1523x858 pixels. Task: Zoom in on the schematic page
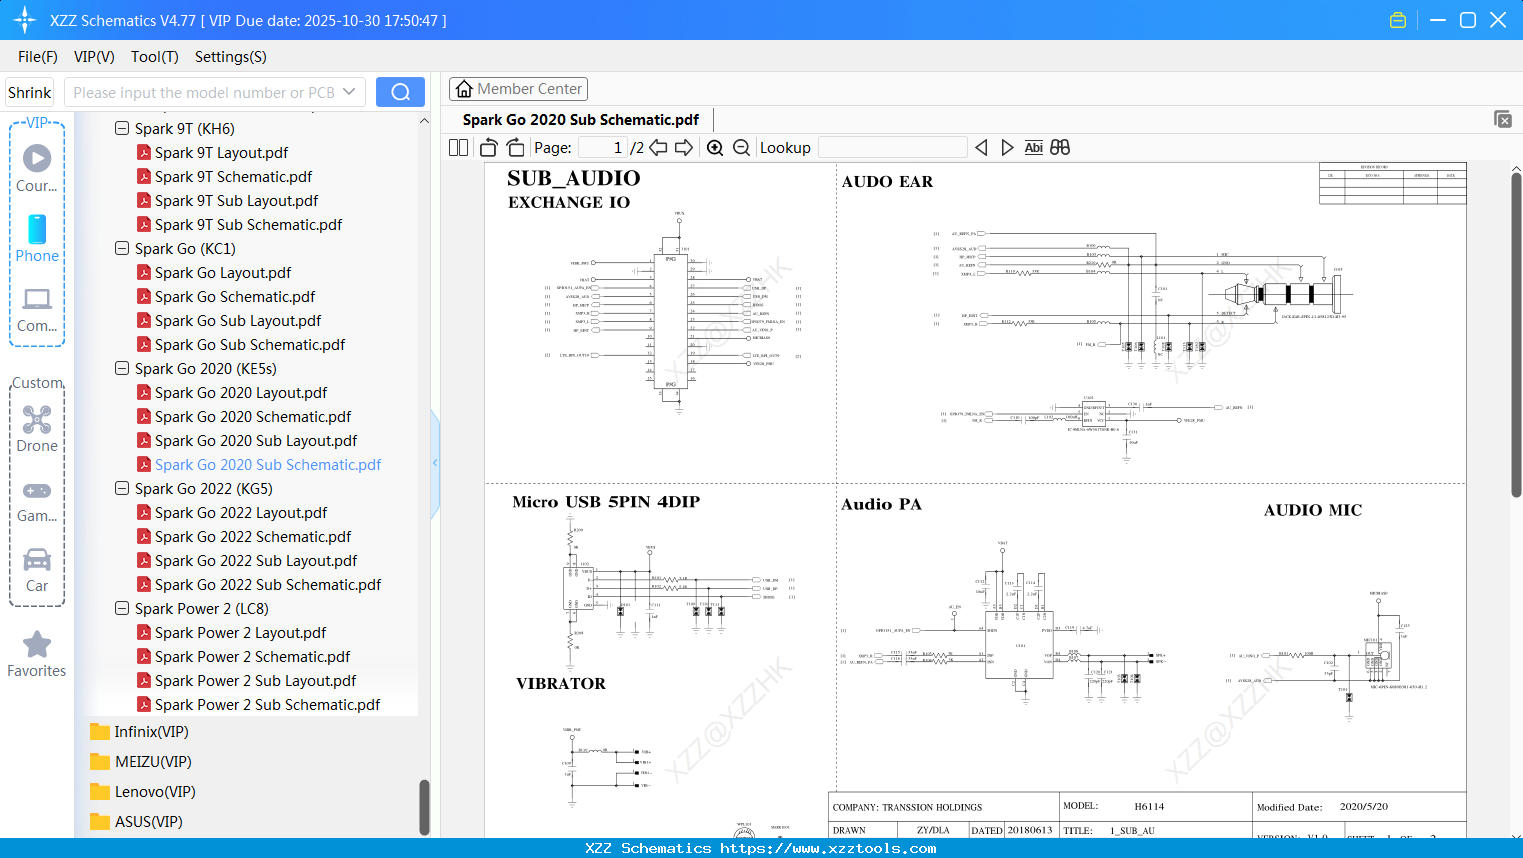(x=715, y=147)
